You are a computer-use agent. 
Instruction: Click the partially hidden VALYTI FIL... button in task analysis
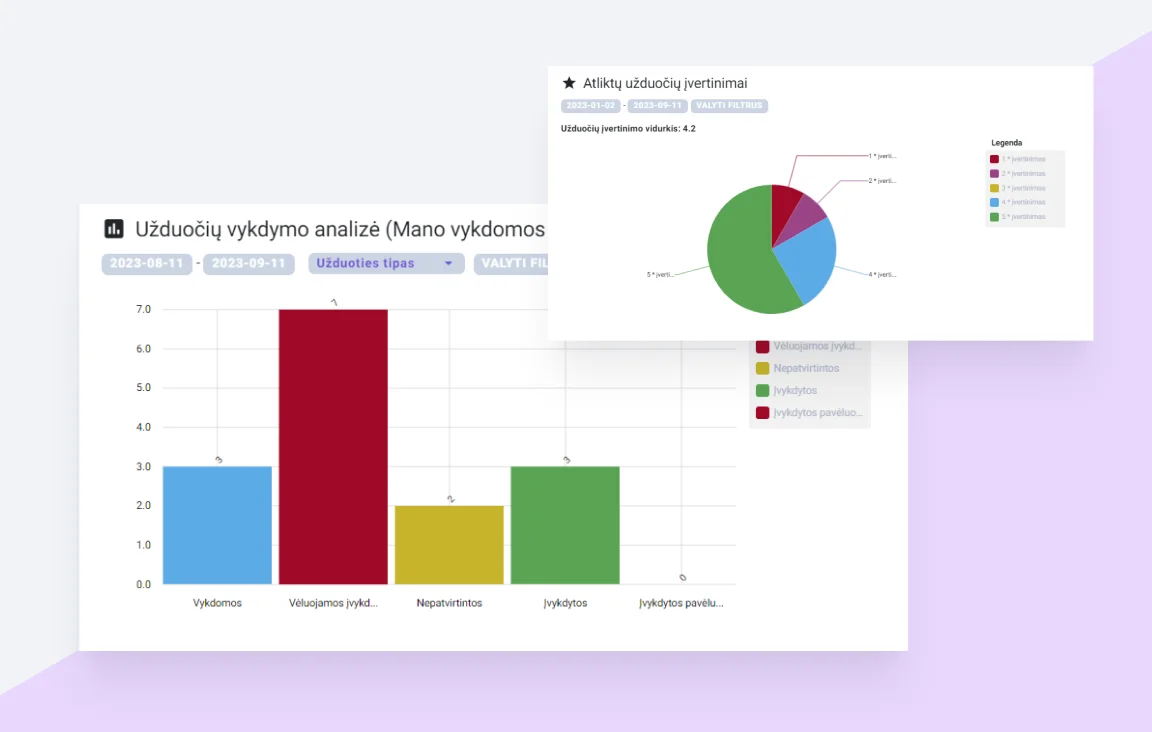point(510,264)
